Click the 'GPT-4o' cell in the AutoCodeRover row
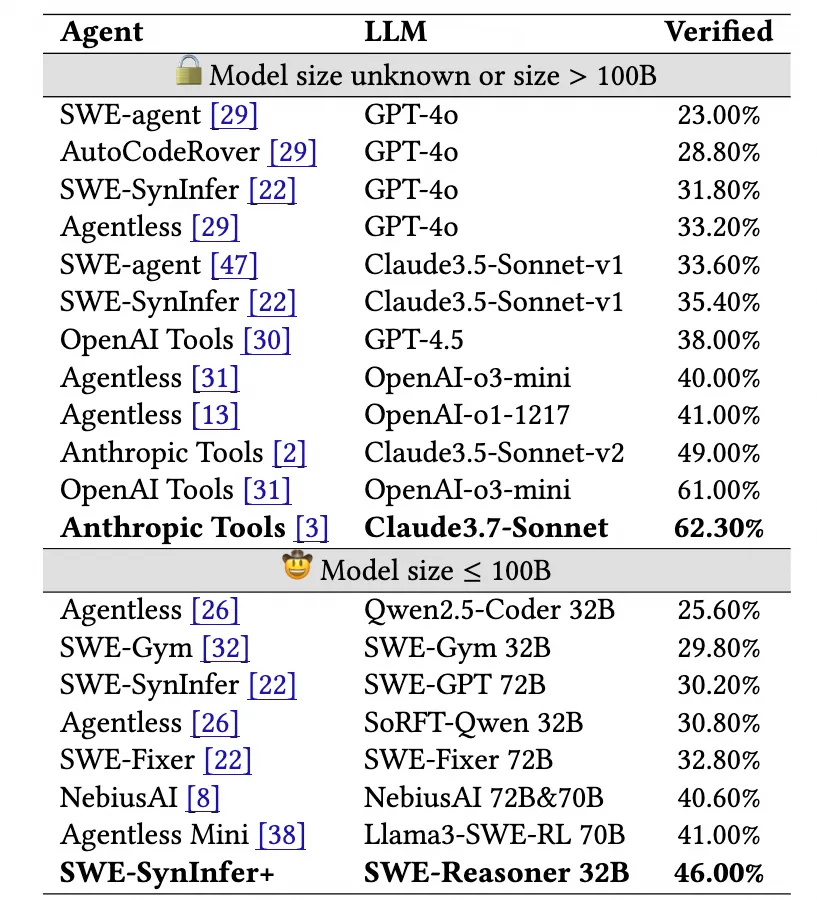The height and width of the screenshot is (900, 817). click(x=411, y=152)
